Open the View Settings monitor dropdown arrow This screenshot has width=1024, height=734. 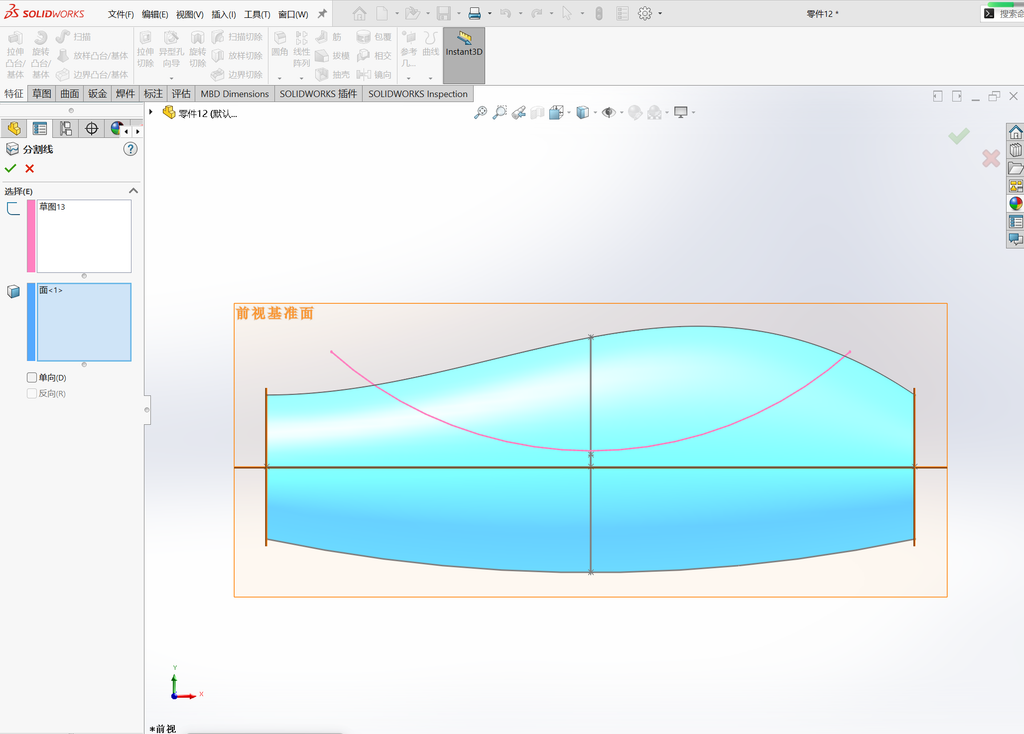tap(693, 112)
